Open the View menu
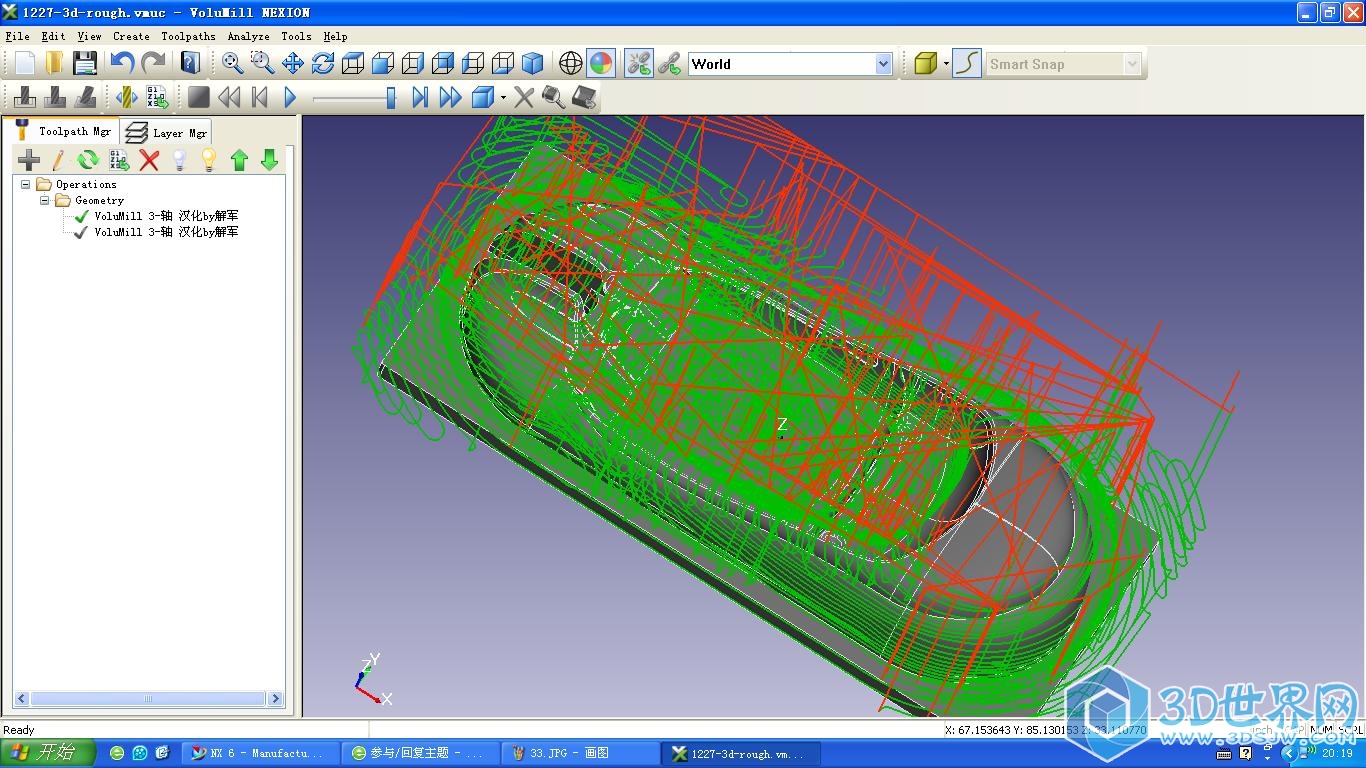This screenshot has width=1366, height=768. 89,36
